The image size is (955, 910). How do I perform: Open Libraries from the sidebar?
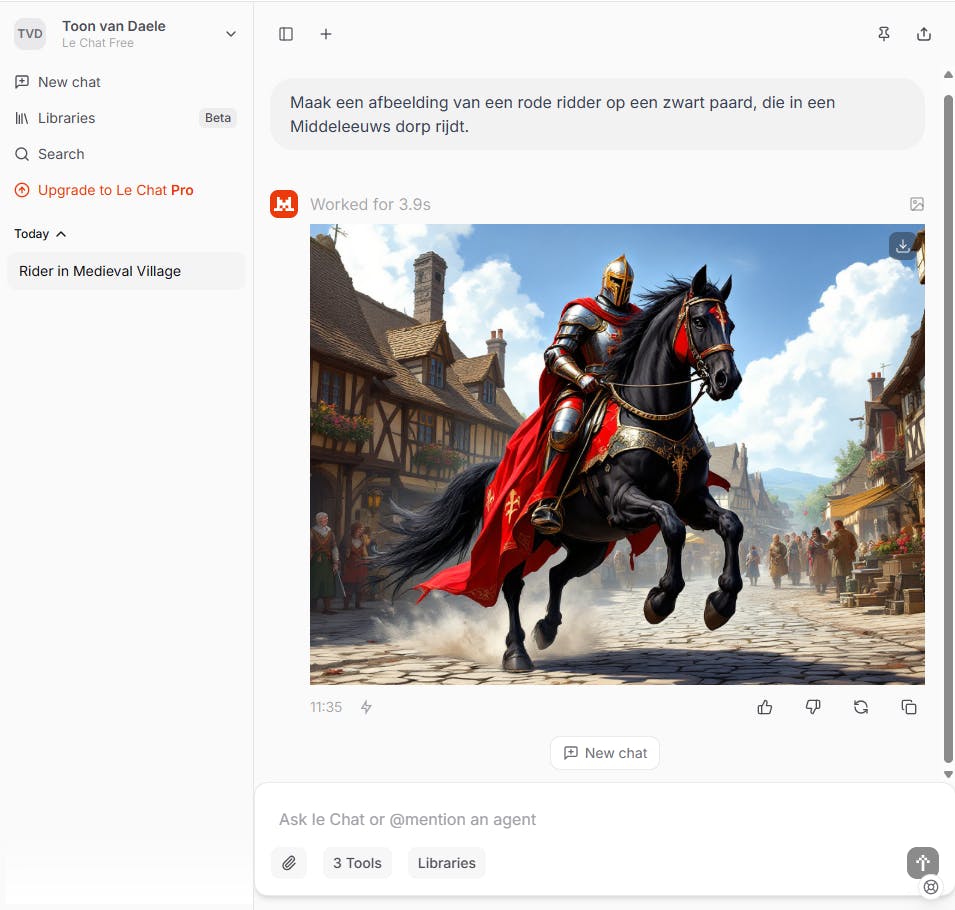coord(65,118)
